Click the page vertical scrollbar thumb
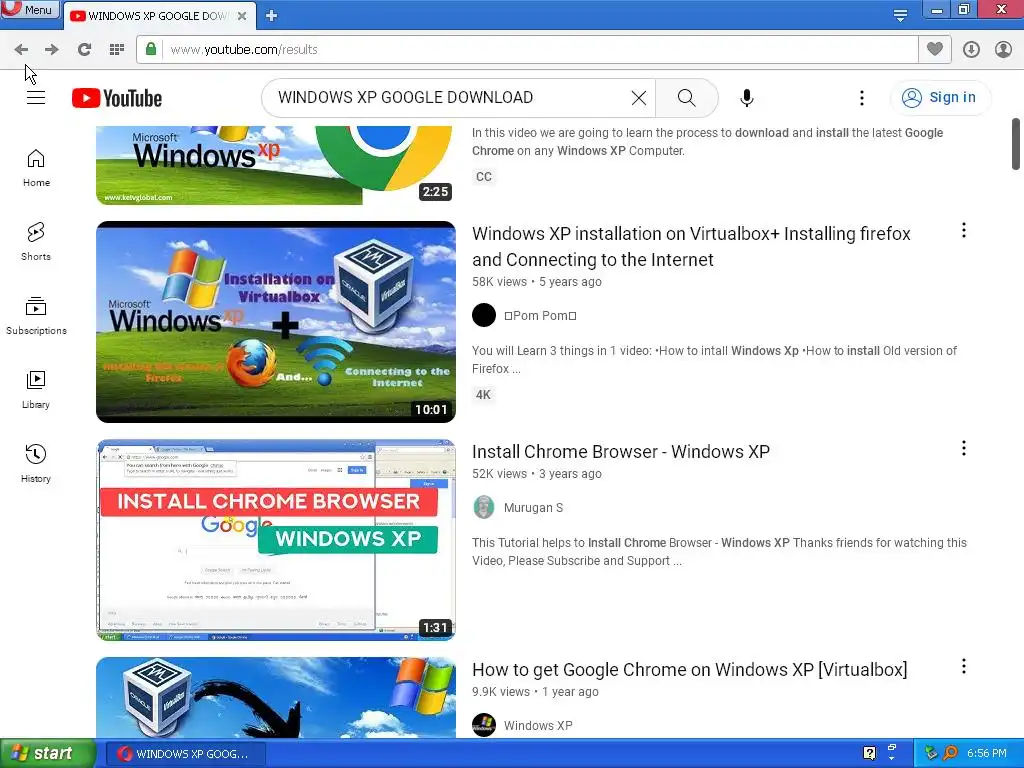The image size is (1024, 768). [x=1016, y=144]
